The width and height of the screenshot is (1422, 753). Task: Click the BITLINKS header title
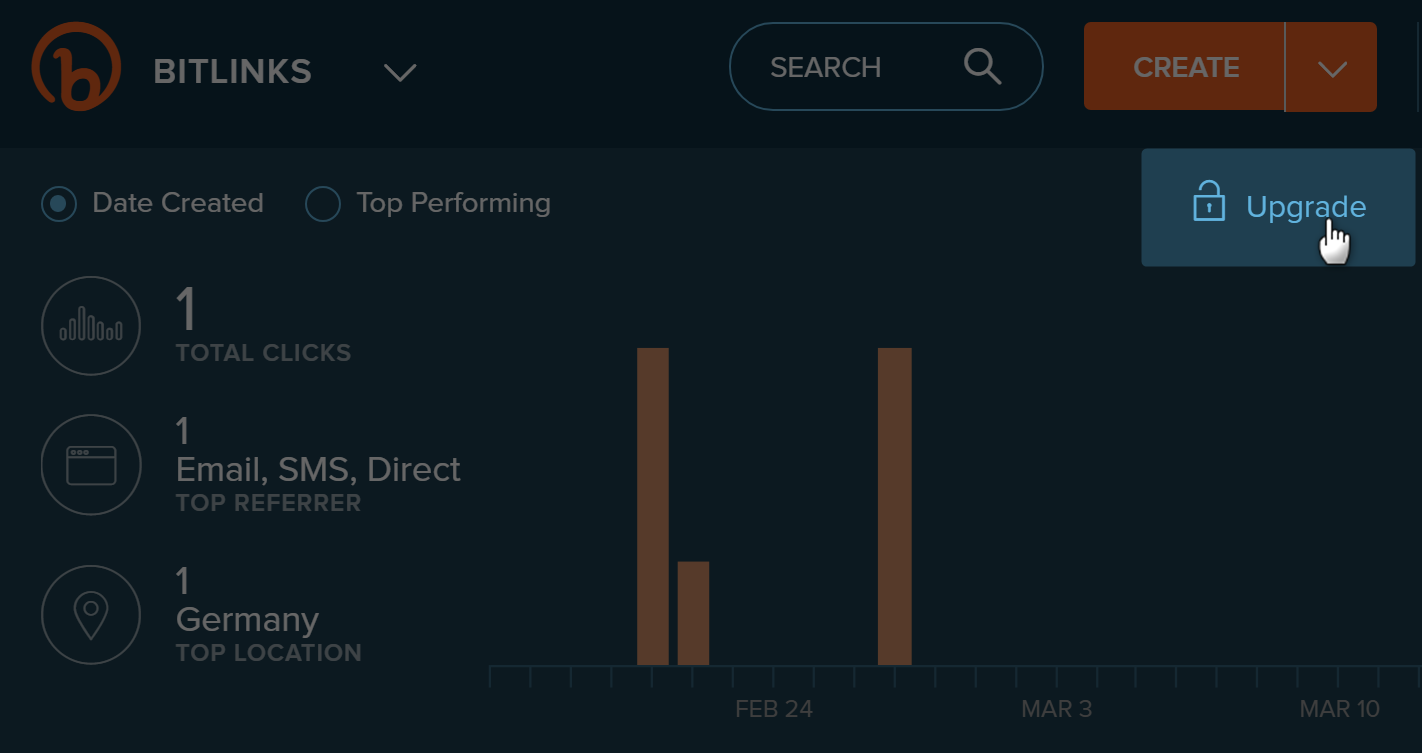233,72
